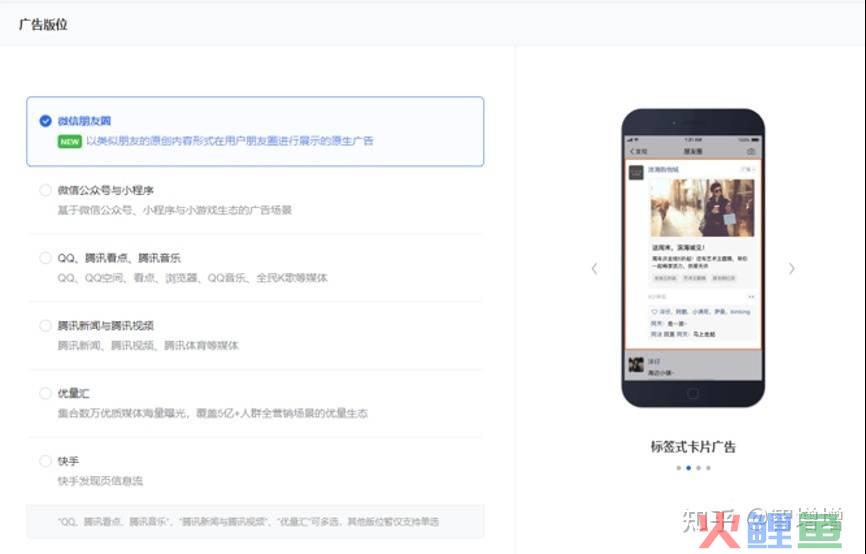The width and height of the screenshot is (866, 554).
Task: Pick the 腾讯新闻与腾讯视频 placement
Action: (x=45, y=325)
